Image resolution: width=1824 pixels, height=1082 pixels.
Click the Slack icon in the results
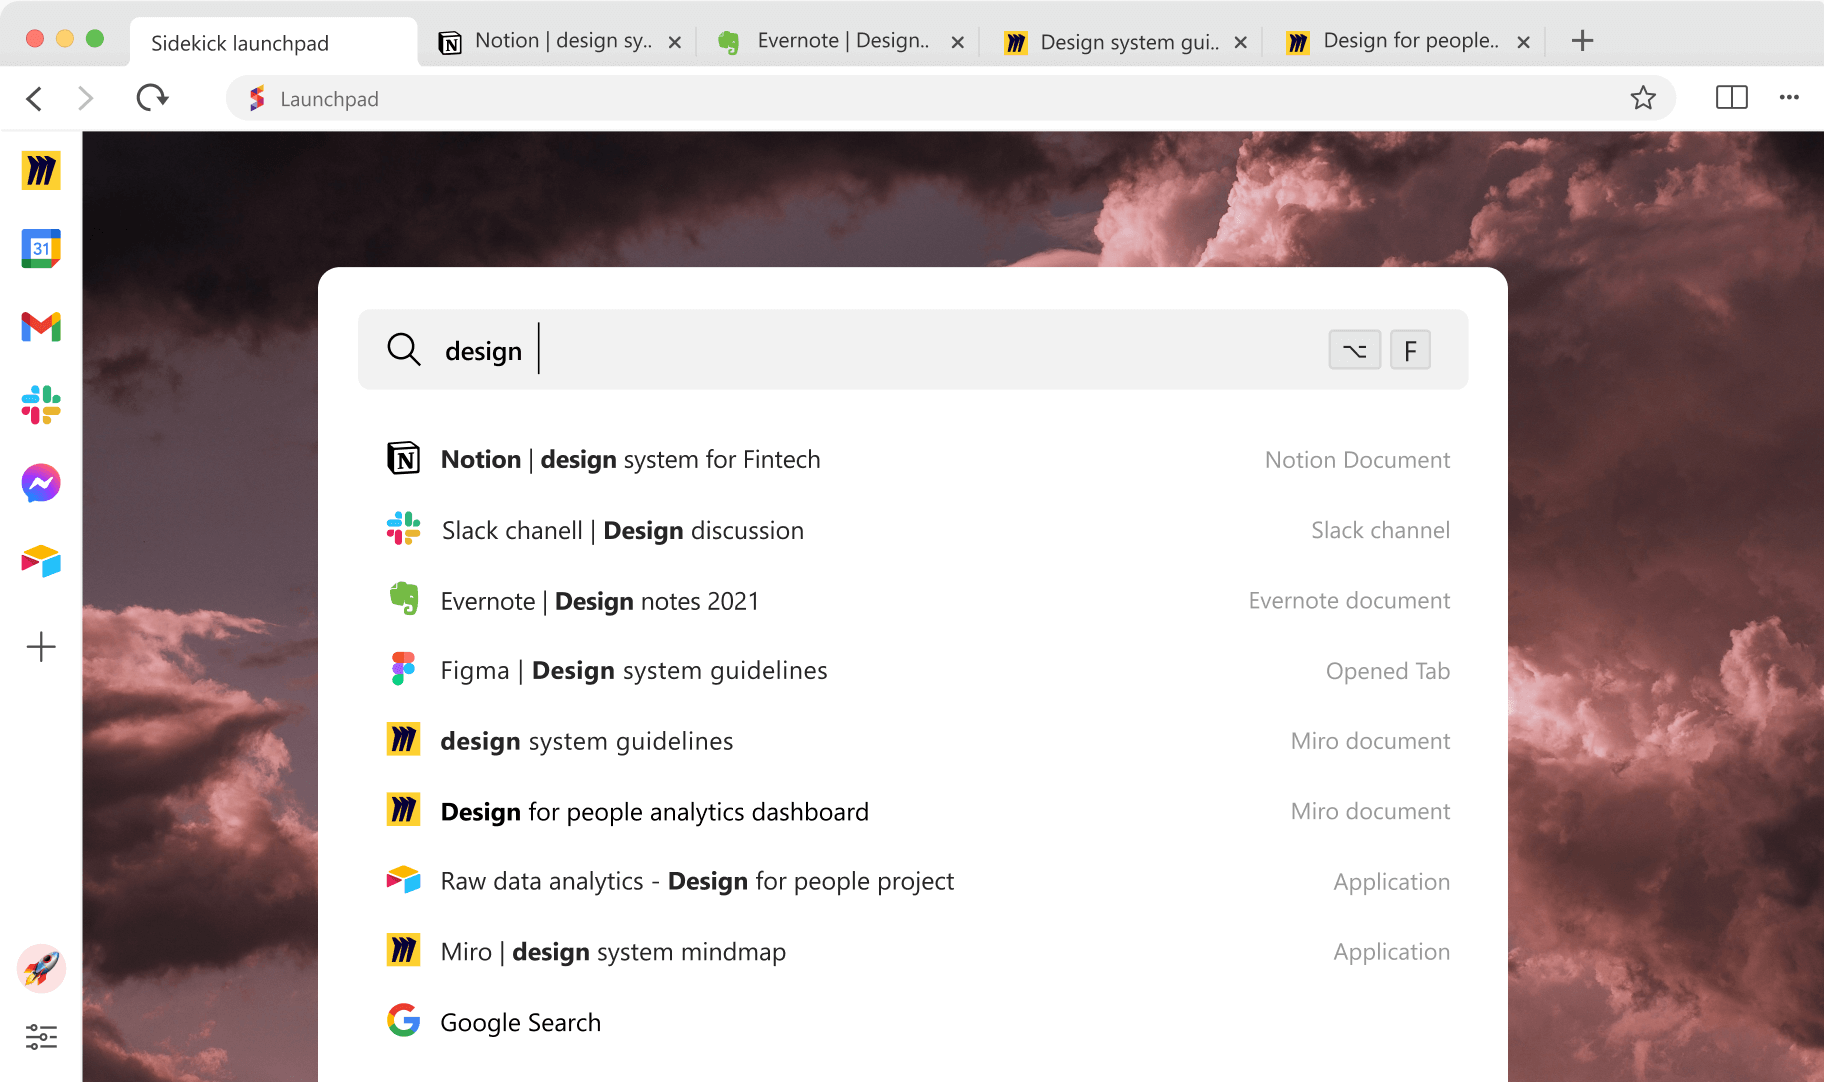(403, 528)
